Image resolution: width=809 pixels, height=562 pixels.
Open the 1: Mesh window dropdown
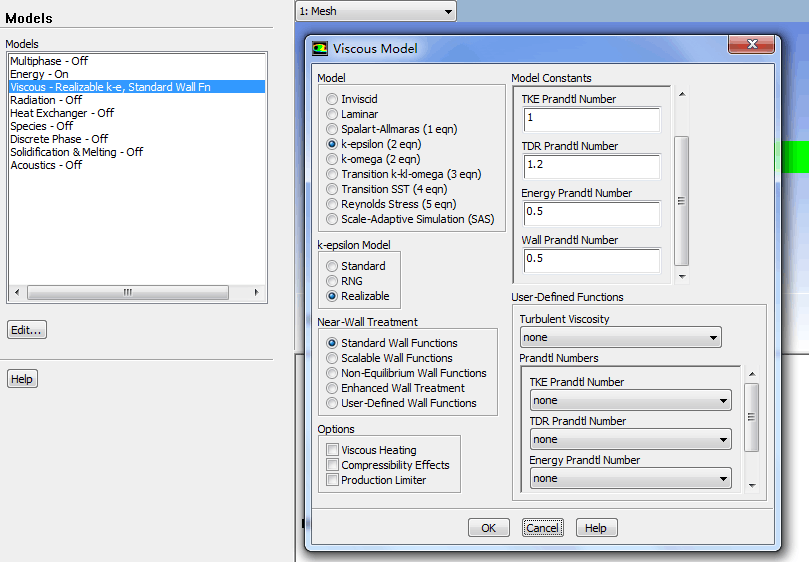375,11
